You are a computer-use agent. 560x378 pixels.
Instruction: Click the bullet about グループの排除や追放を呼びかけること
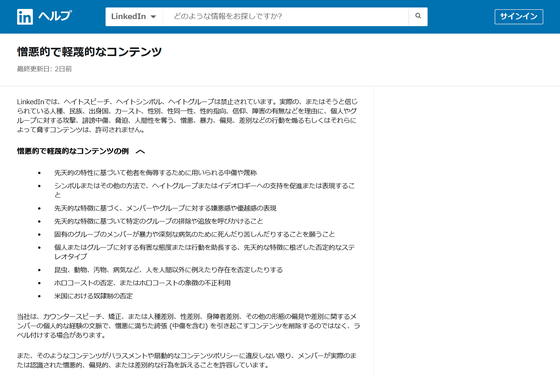coord(158,221)
